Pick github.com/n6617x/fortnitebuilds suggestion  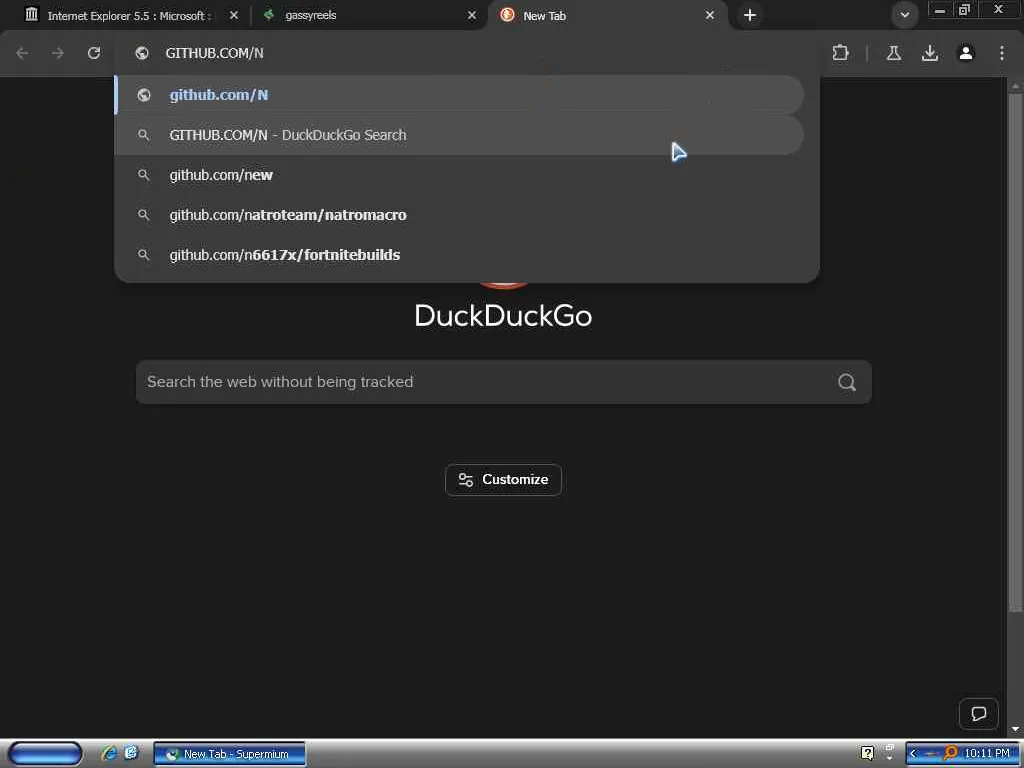point(460,255)
